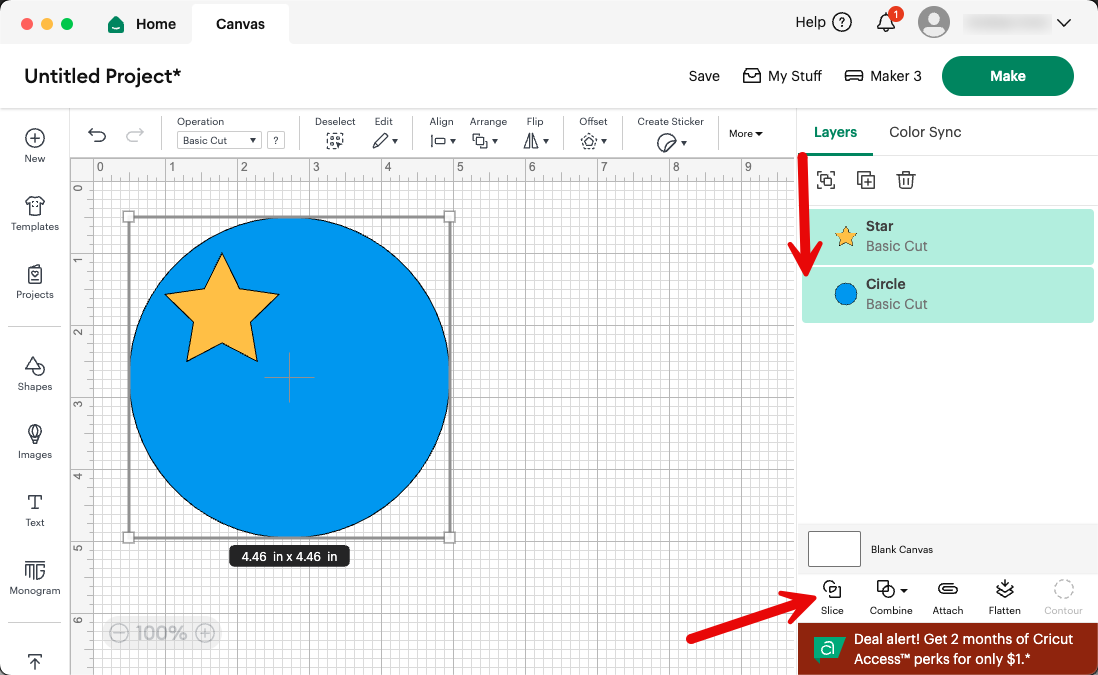Save the Untitled Project
1098x675 pixels.
tap(704, 75)
